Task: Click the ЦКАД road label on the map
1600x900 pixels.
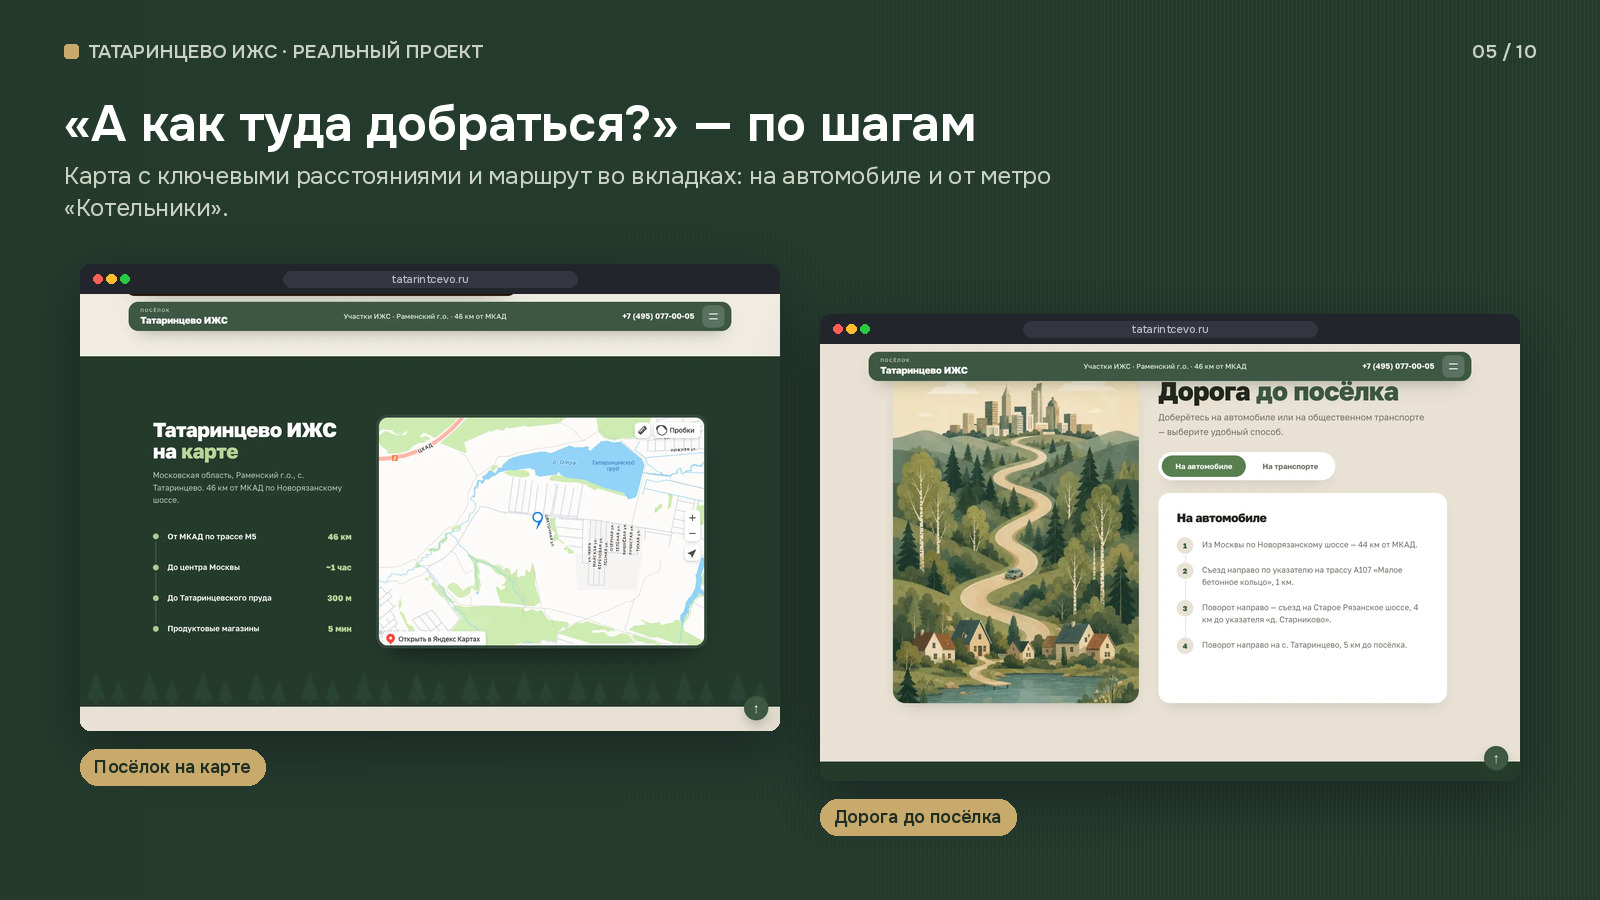Action: (425, 447)
